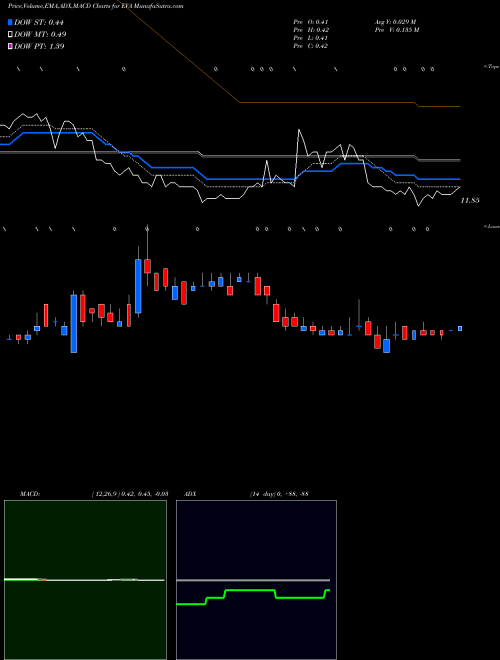Click the blue DOW ST legend swatch
The height and width of the screenshot is (660, 500).
point(10,22)
